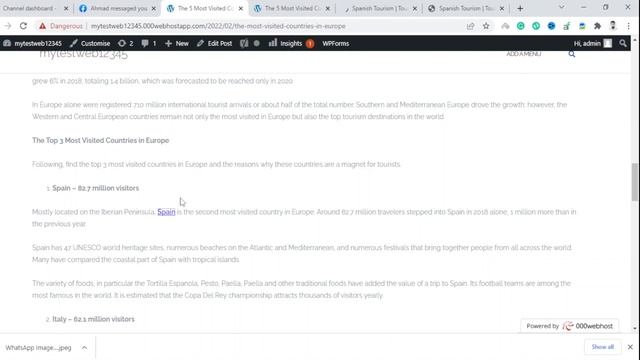Image resolution: width=640 pixels, height=360 pixels.
Task: Switch to the Channel dashboard tab
Action: 29,8
